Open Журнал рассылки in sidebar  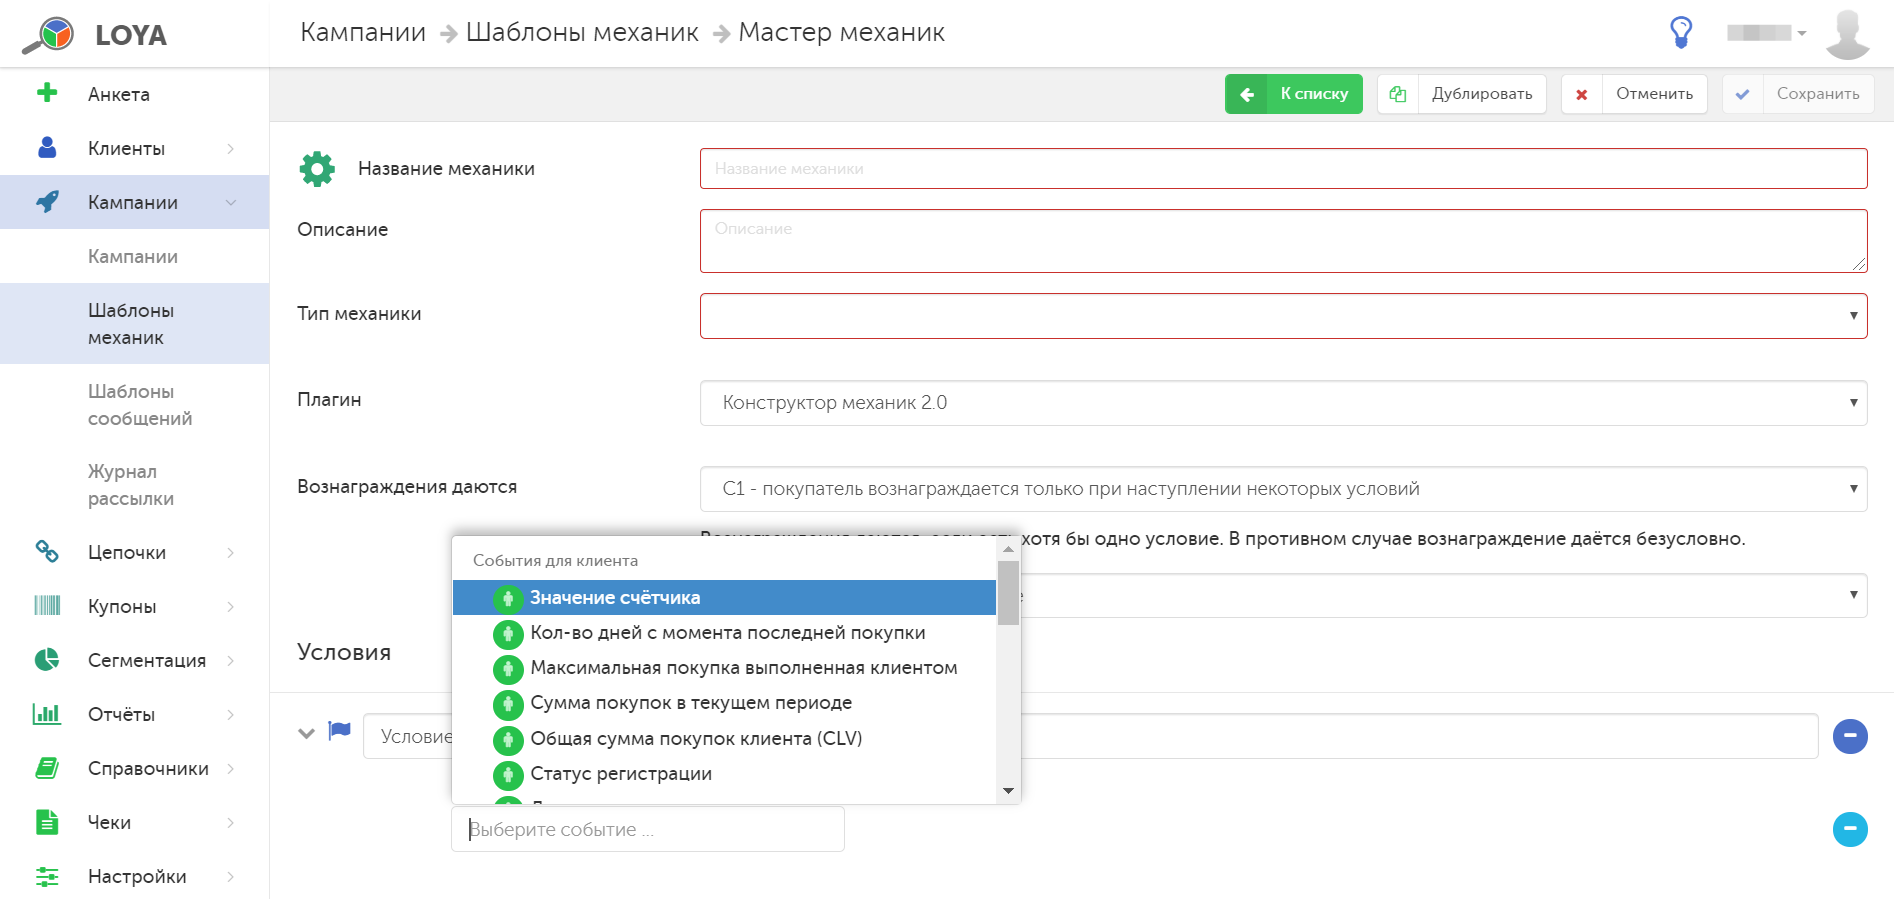click(x=131, y=485)
